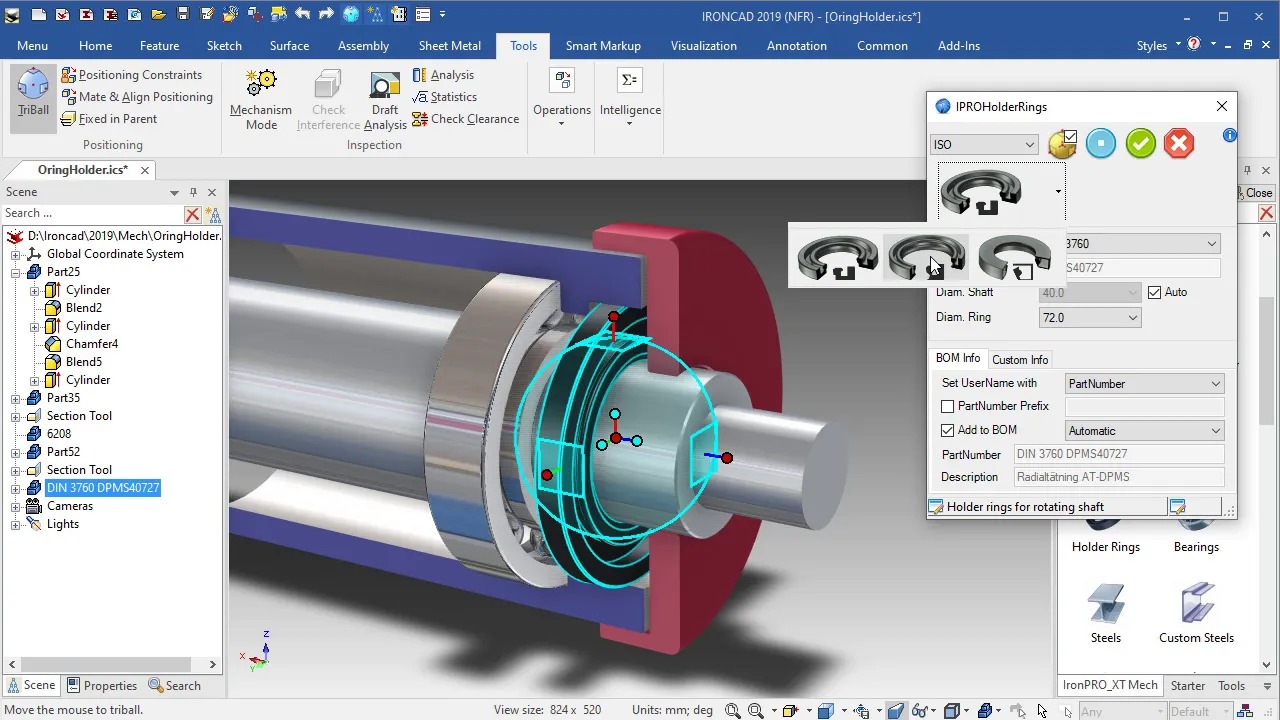Image resolution: width=1280 pixels, height=720 pixels.
Task: Open the ISO standard dropdown
Action: tap(984, 145)
